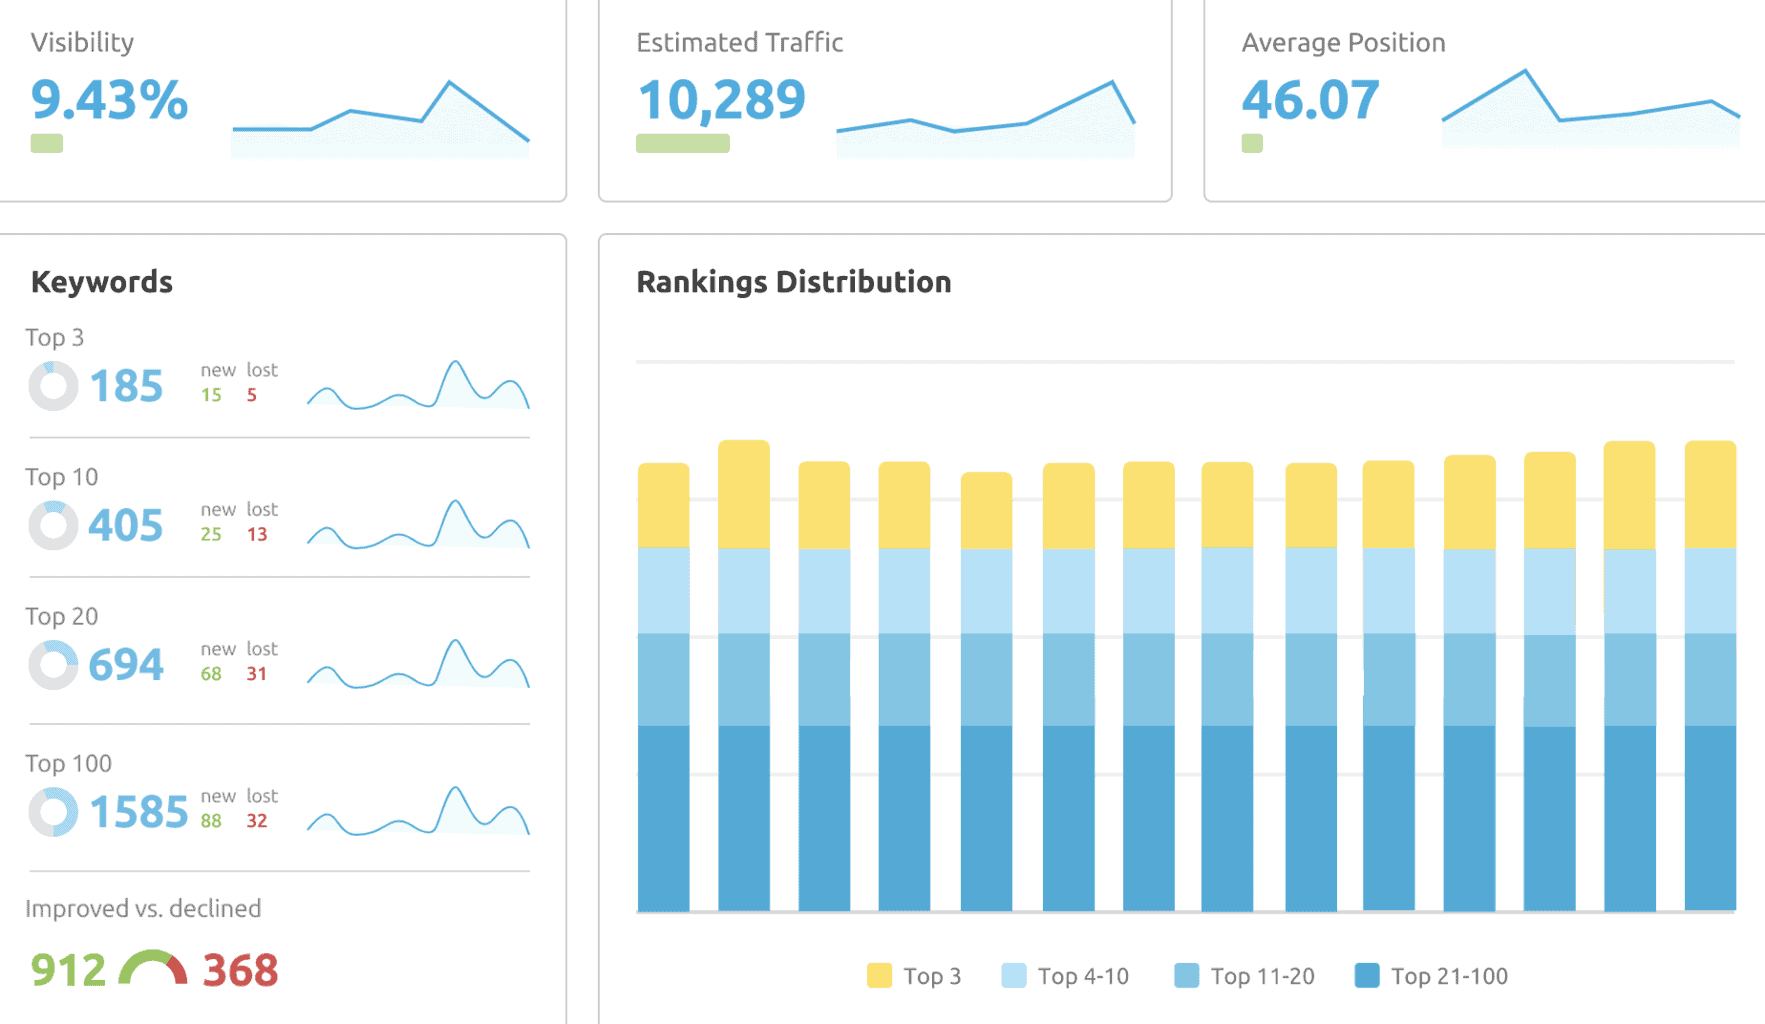Click the first bar in Rankings Distribution
1765x1024 pixels.
(x=663, y=688)
